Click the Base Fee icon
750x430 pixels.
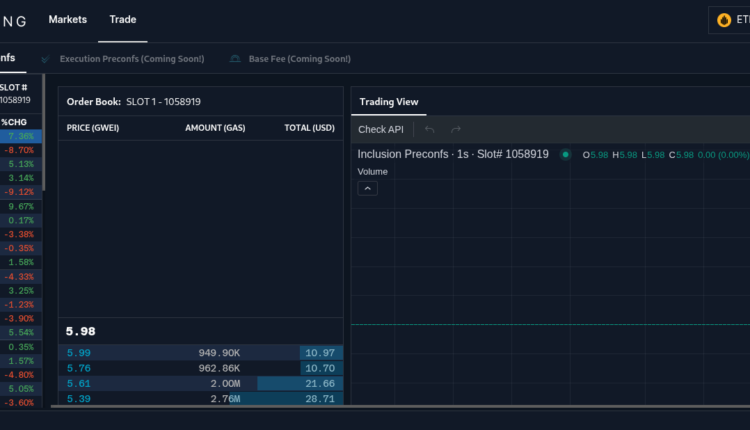tap(235, 59)
